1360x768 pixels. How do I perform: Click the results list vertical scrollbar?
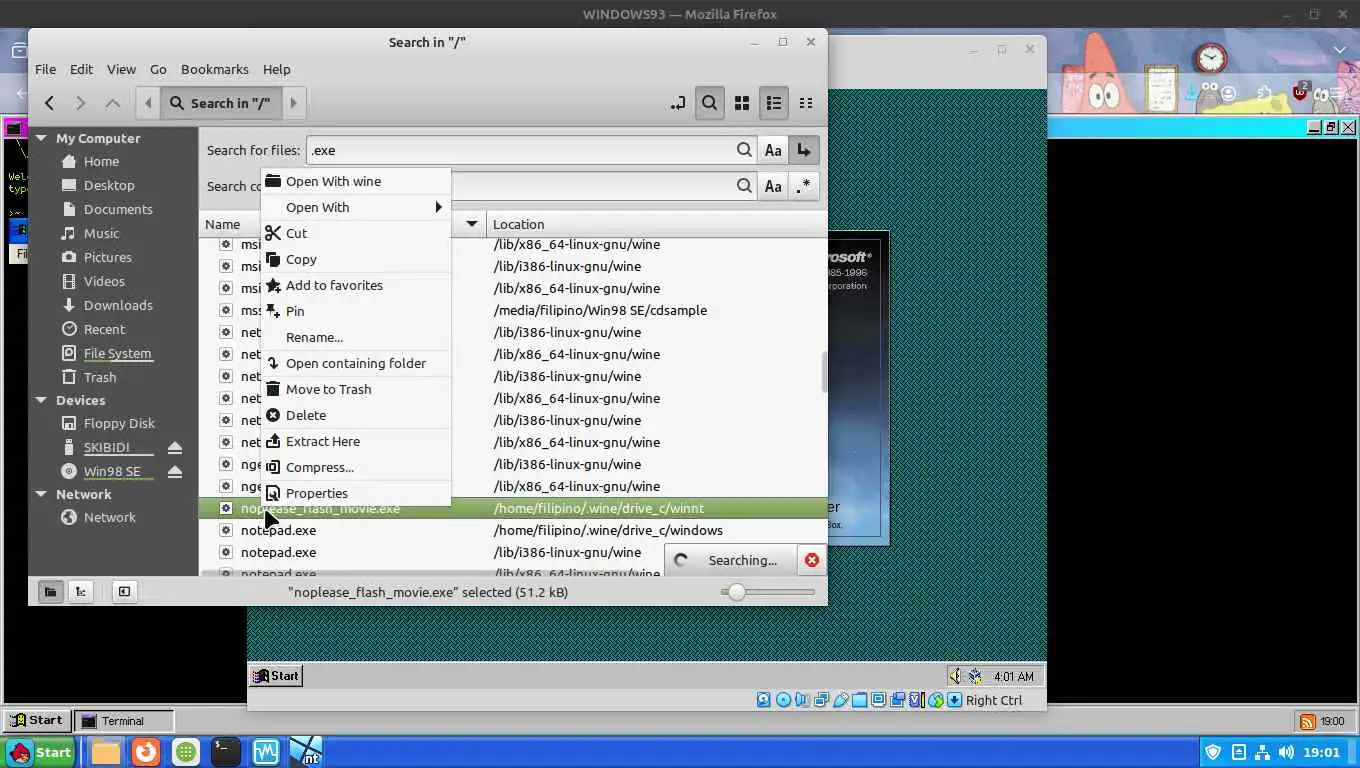tap(824, 372)
